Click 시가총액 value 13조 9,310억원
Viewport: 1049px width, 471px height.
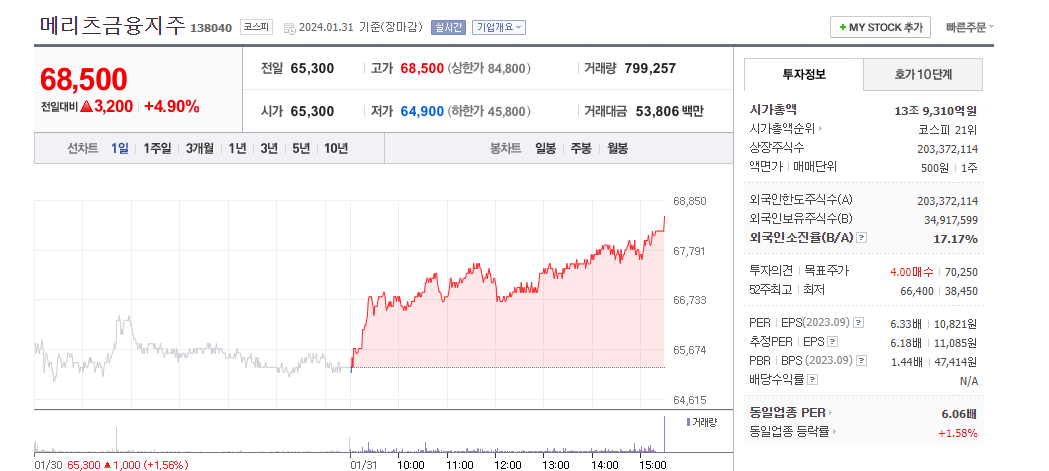click(x=936, y=110)
